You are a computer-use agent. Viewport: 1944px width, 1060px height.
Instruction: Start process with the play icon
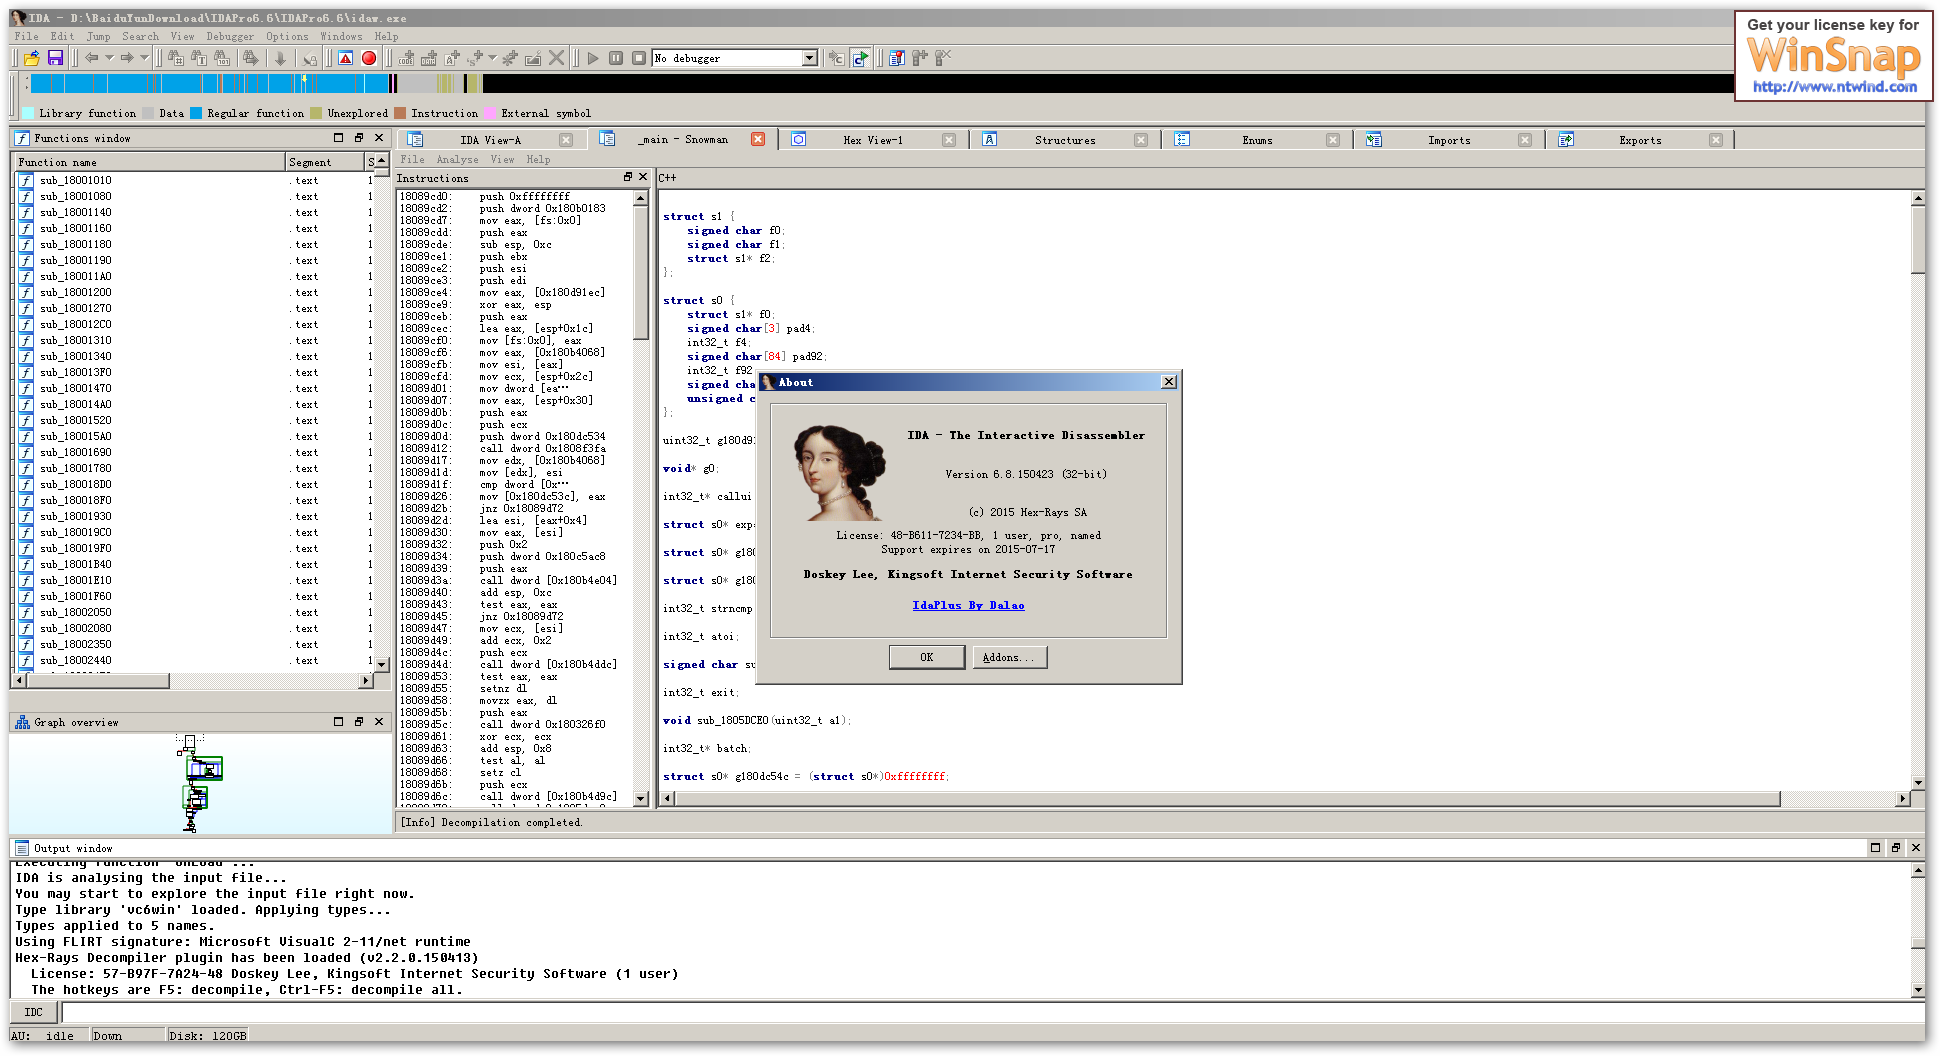click(x=593, y=58)
